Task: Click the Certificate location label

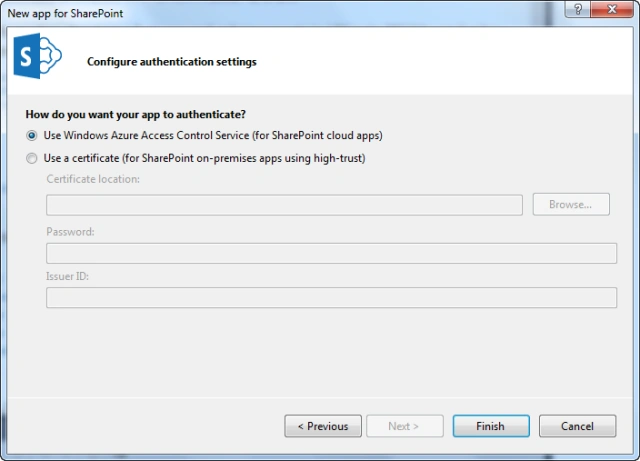Action: tap(93, 179)
